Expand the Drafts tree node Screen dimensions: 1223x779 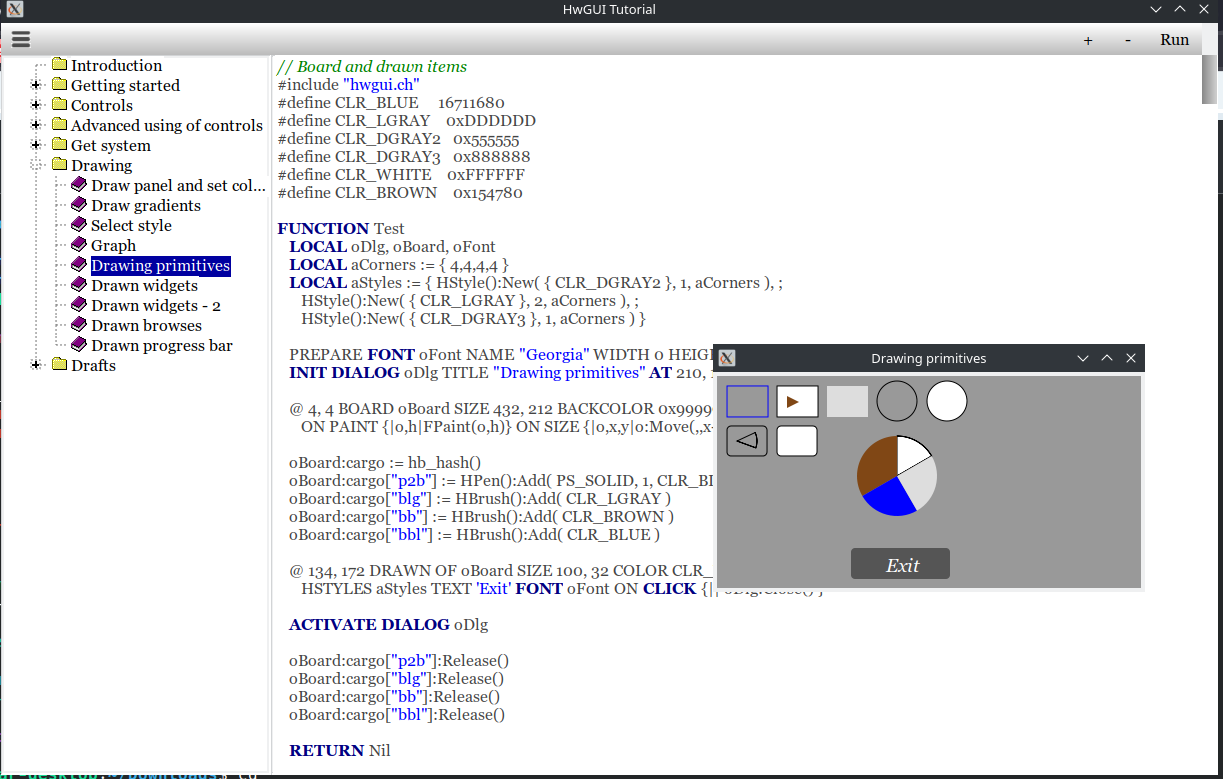[37, 365]
